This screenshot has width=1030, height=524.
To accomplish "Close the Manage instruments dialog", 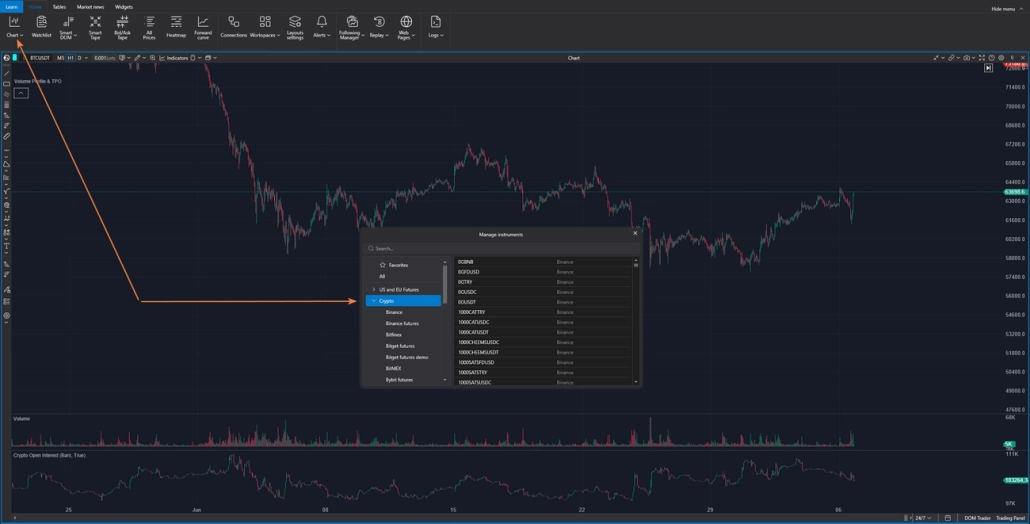I will [x=635, y=233].
